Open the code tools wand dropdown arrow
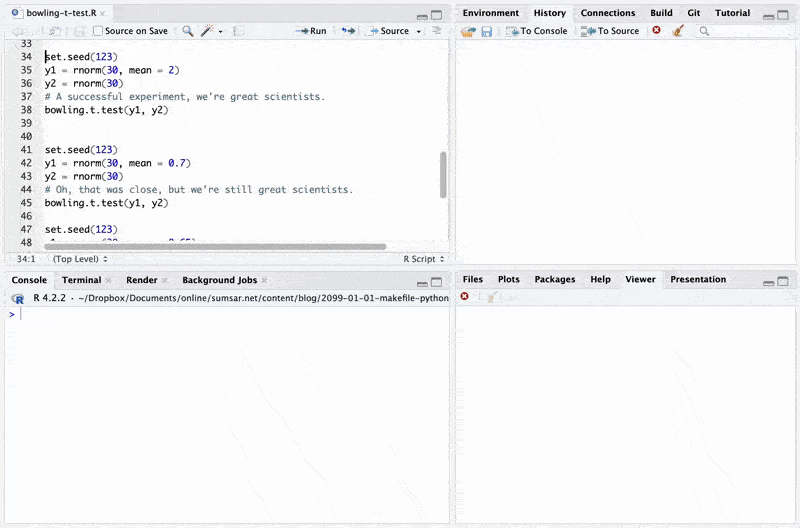 220,32
